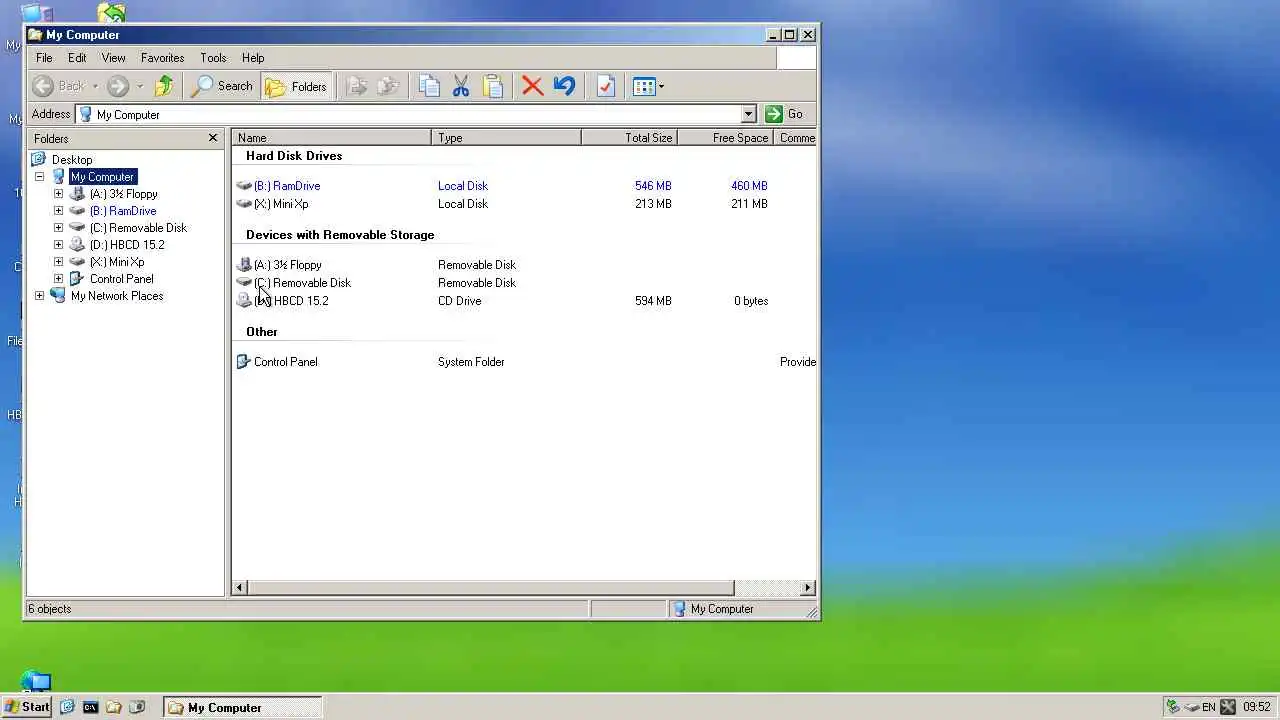Click horizontal scrollbar right arrow
The image size is (1280, 720).
[808, 588]
